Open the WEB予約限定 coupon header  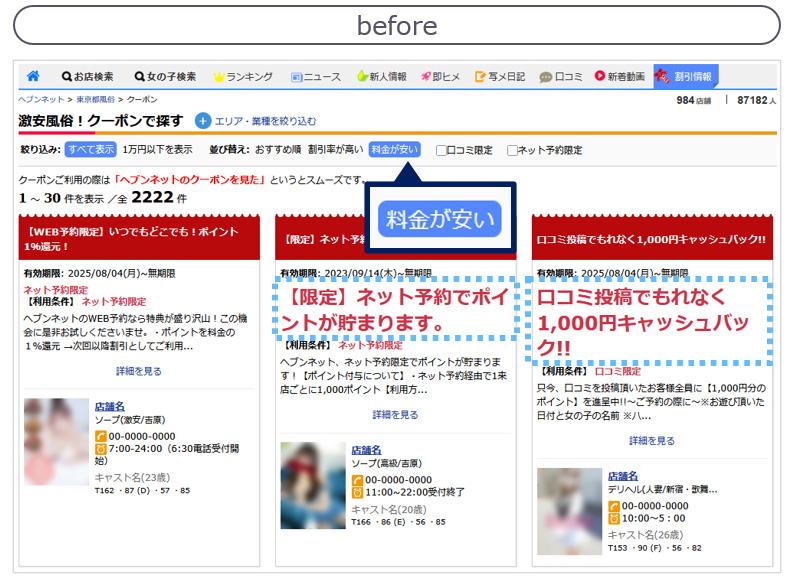[139, 239]
